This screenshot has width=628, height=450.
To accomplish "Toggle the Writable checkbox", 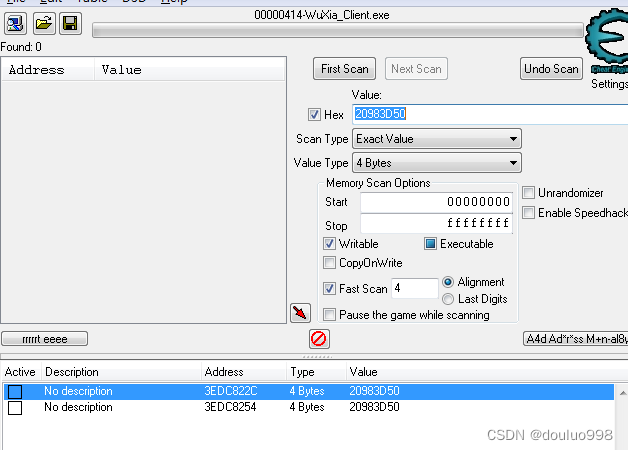I will pos(329,243).
